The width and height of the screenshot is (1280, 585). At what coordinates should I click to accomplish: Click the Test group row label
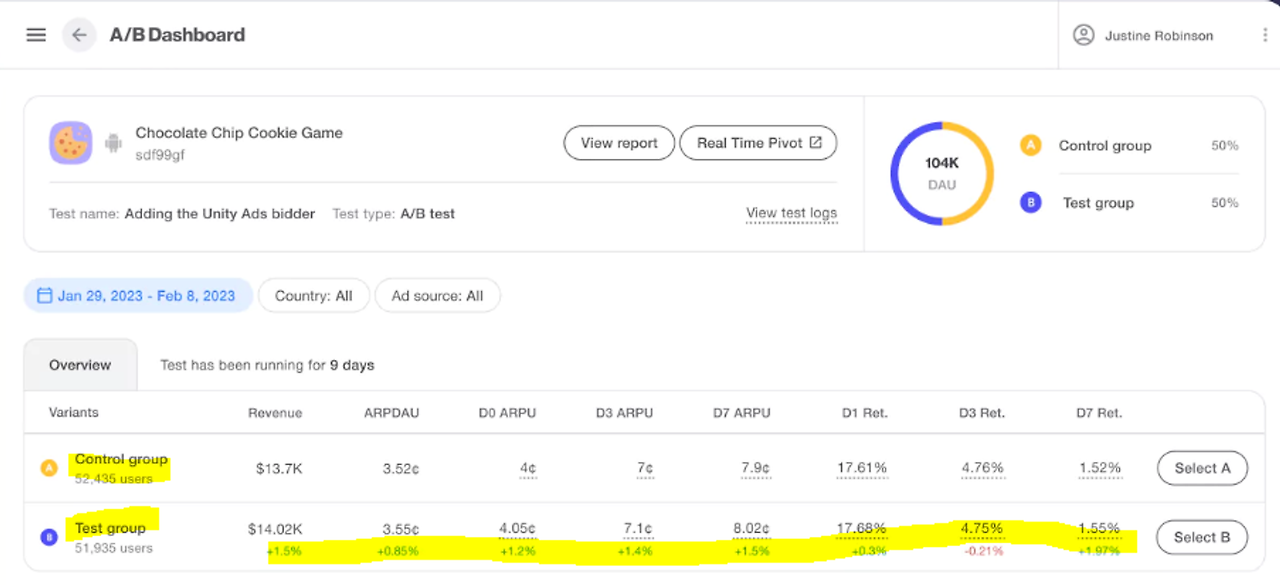point(110,528)
